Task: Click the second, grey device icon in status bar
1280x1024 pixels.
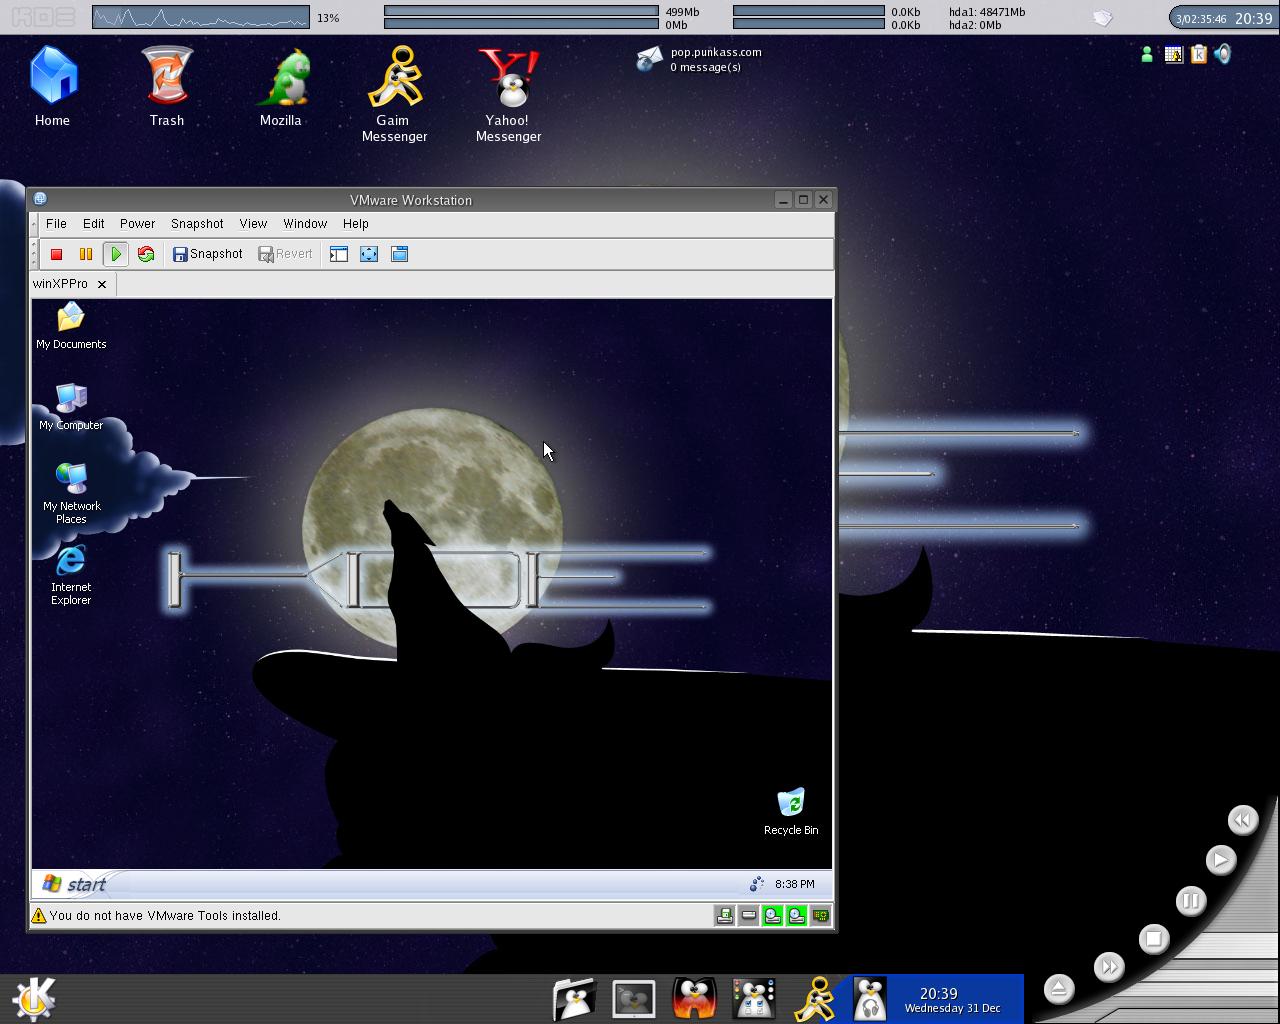Action: tap(749, 916)
